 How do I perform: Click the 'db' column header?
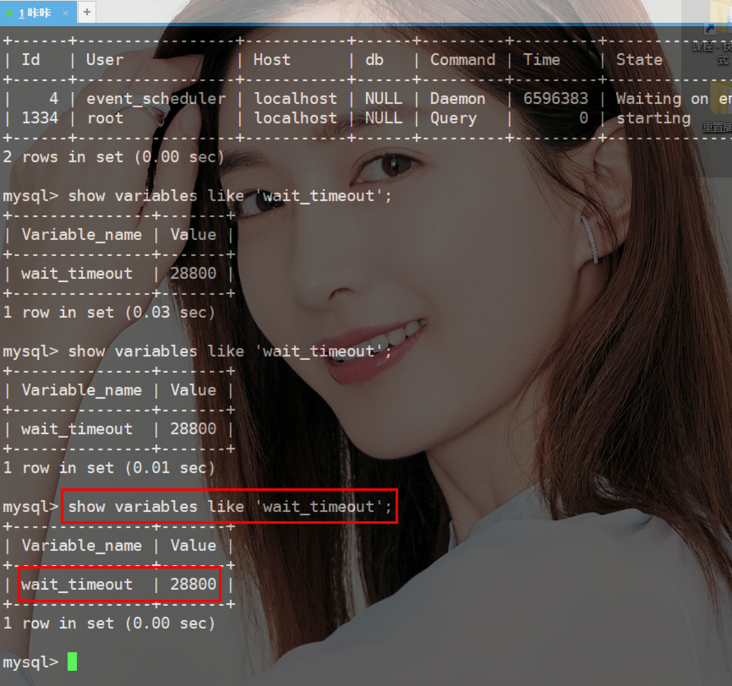(x=374, y=60)
